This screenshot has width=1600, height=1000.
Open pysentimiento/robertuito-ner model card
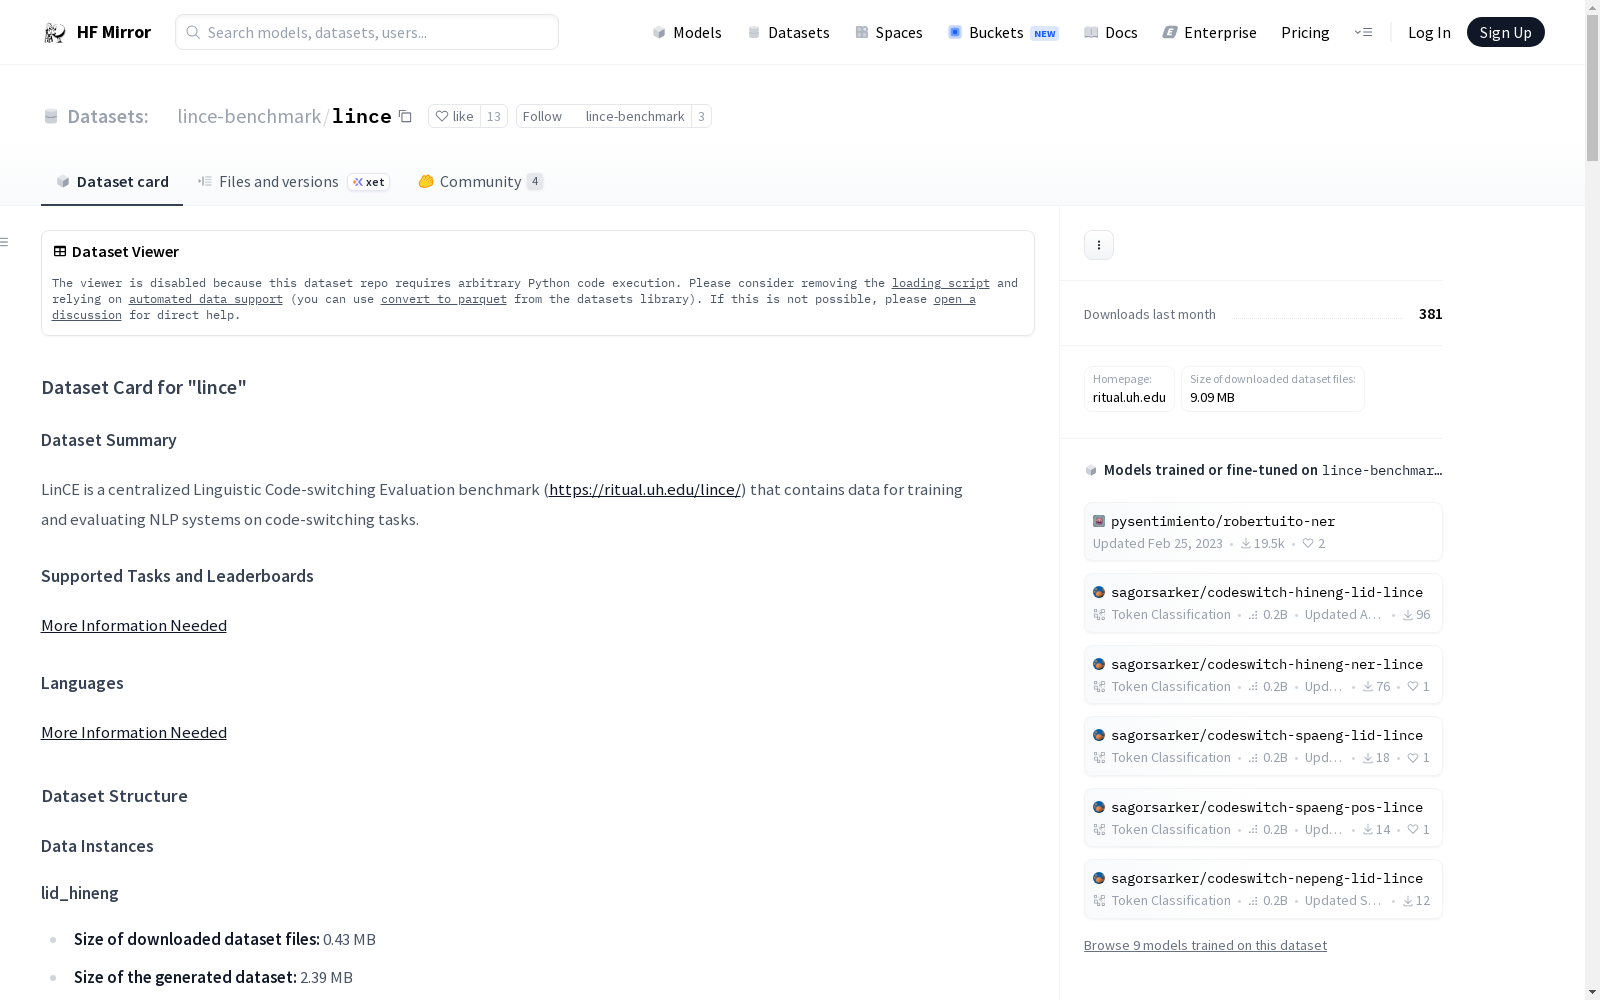pos(1263,531)
